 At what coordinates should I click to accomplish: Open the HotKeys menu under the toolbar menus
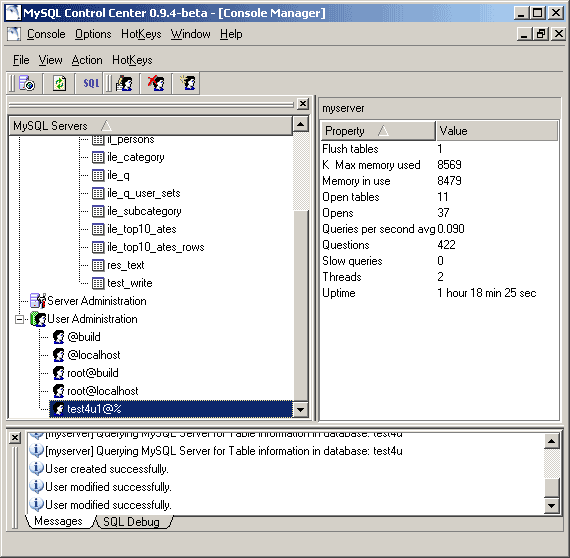coord(132,60)
